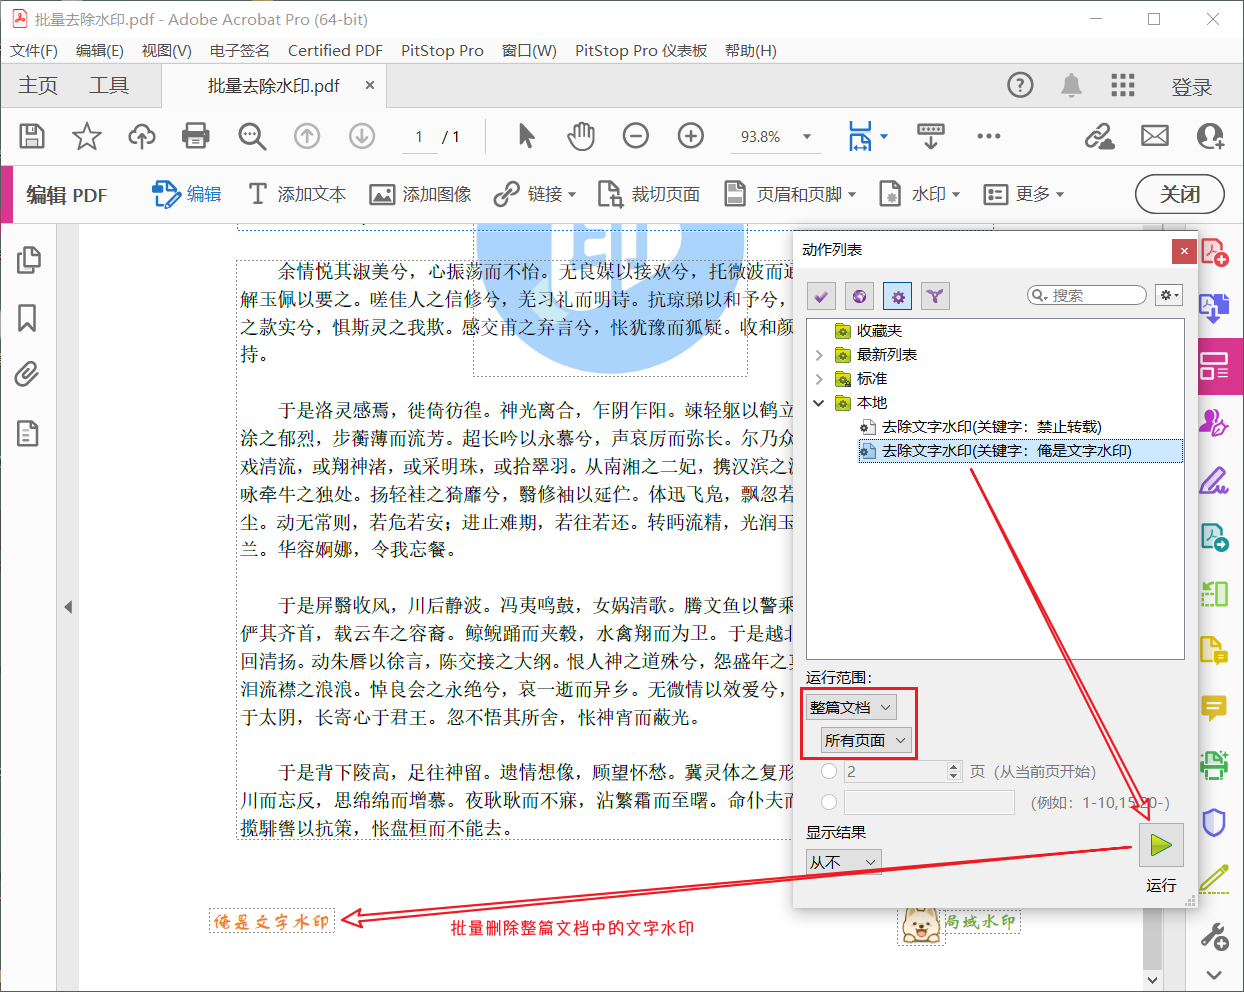This screenshot has width=1244, height=992.
Task: Zoom out with the minus circle icon
Action: pos(636,136)
